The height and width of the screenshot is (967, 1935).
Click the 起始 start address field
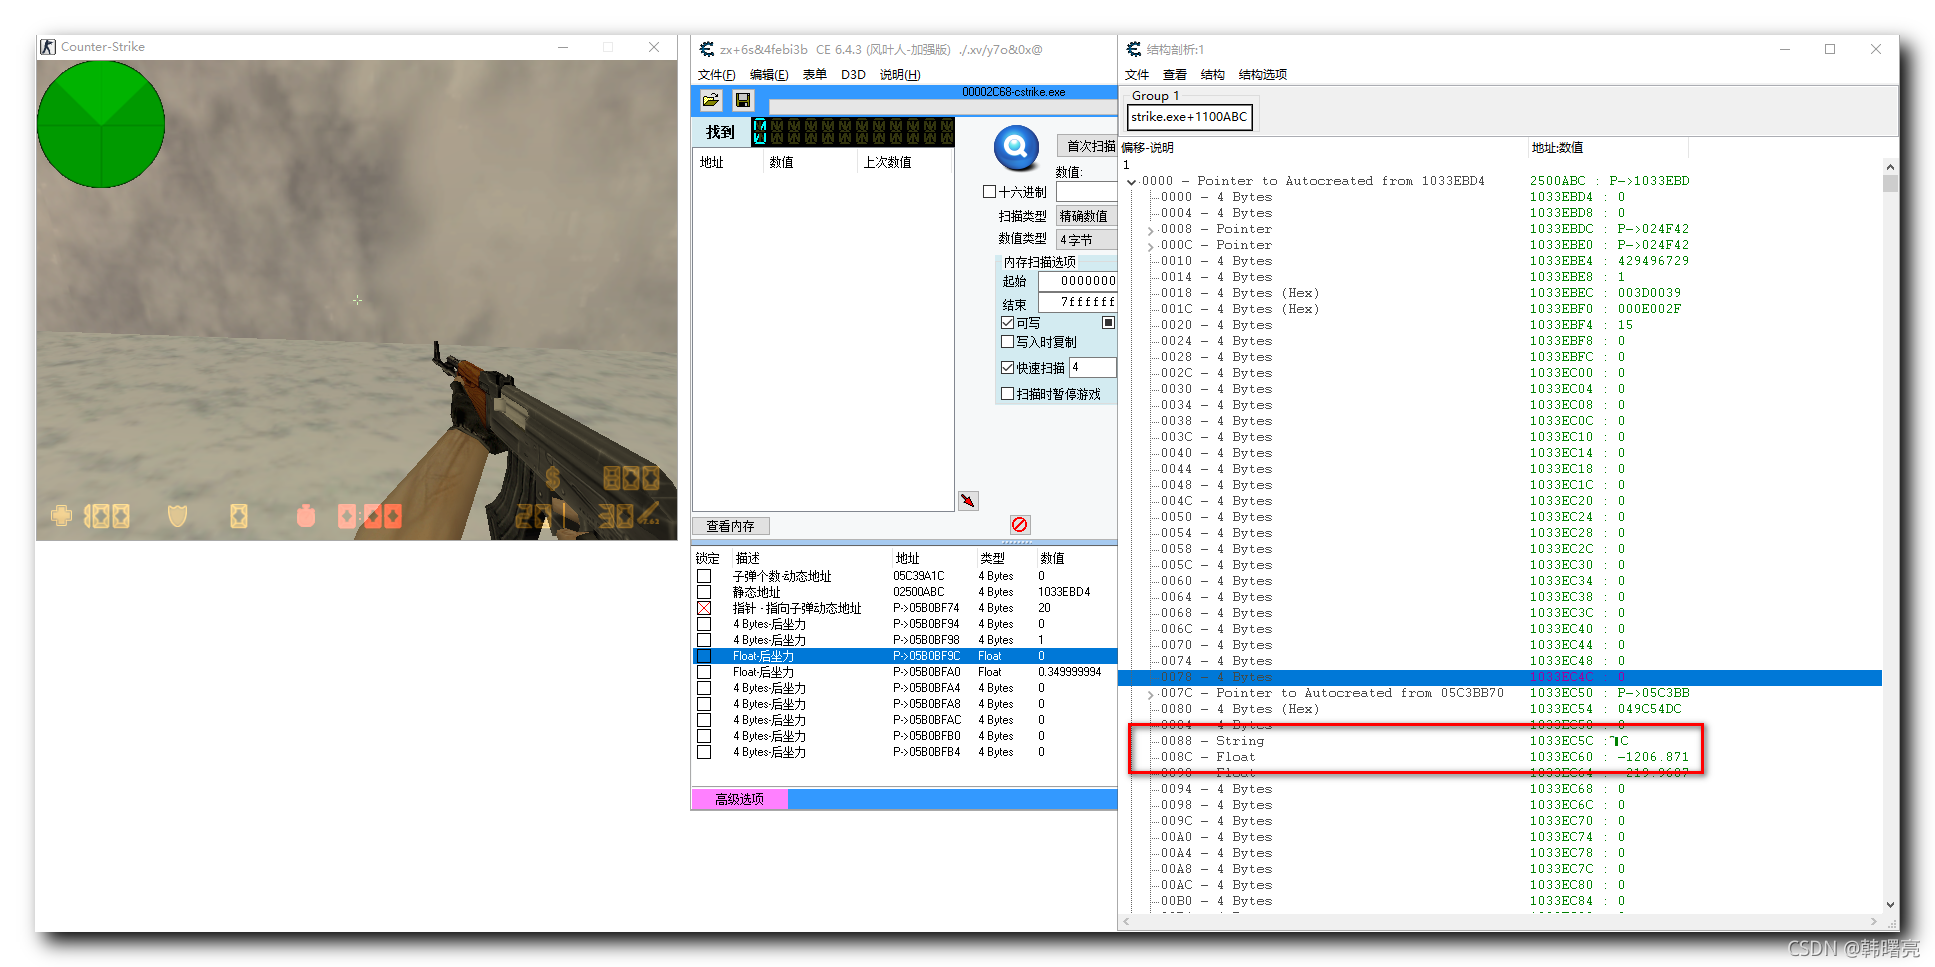[1077, 281]
